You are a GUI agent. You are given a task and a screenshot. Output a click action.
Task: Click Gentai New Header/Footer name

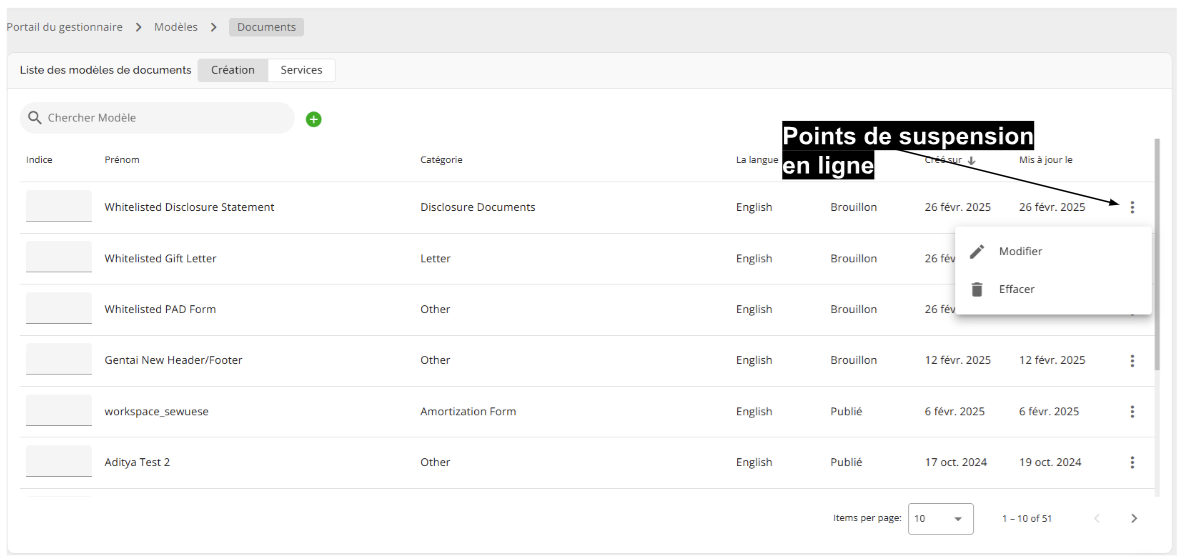click(174, 361)
